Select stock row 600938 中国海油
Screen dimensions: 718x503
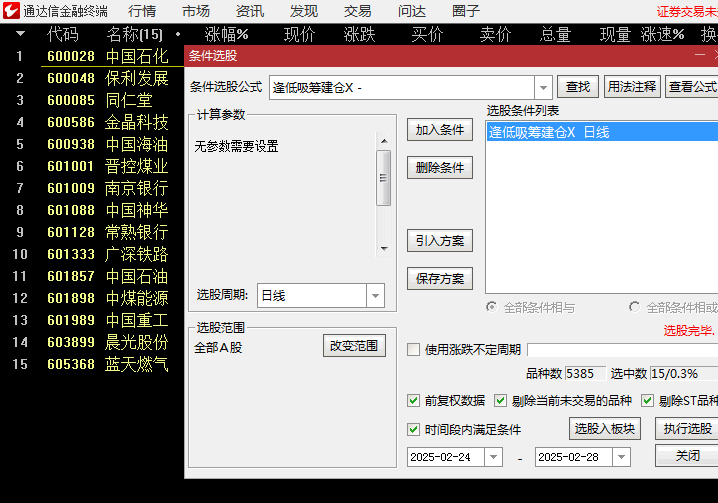(x=92, y=144)
